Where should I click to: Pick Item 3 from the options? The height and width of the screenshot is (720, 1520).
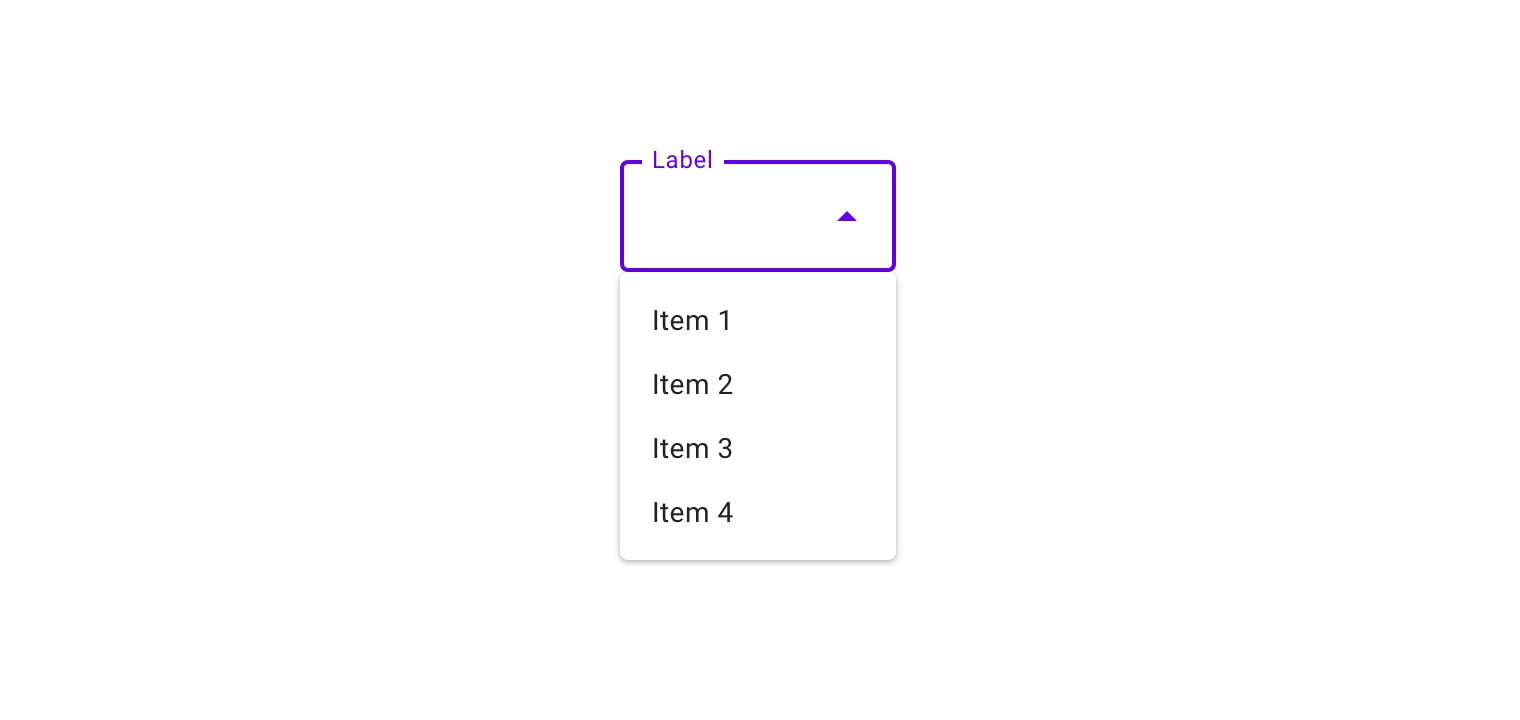tap(692, 449)
